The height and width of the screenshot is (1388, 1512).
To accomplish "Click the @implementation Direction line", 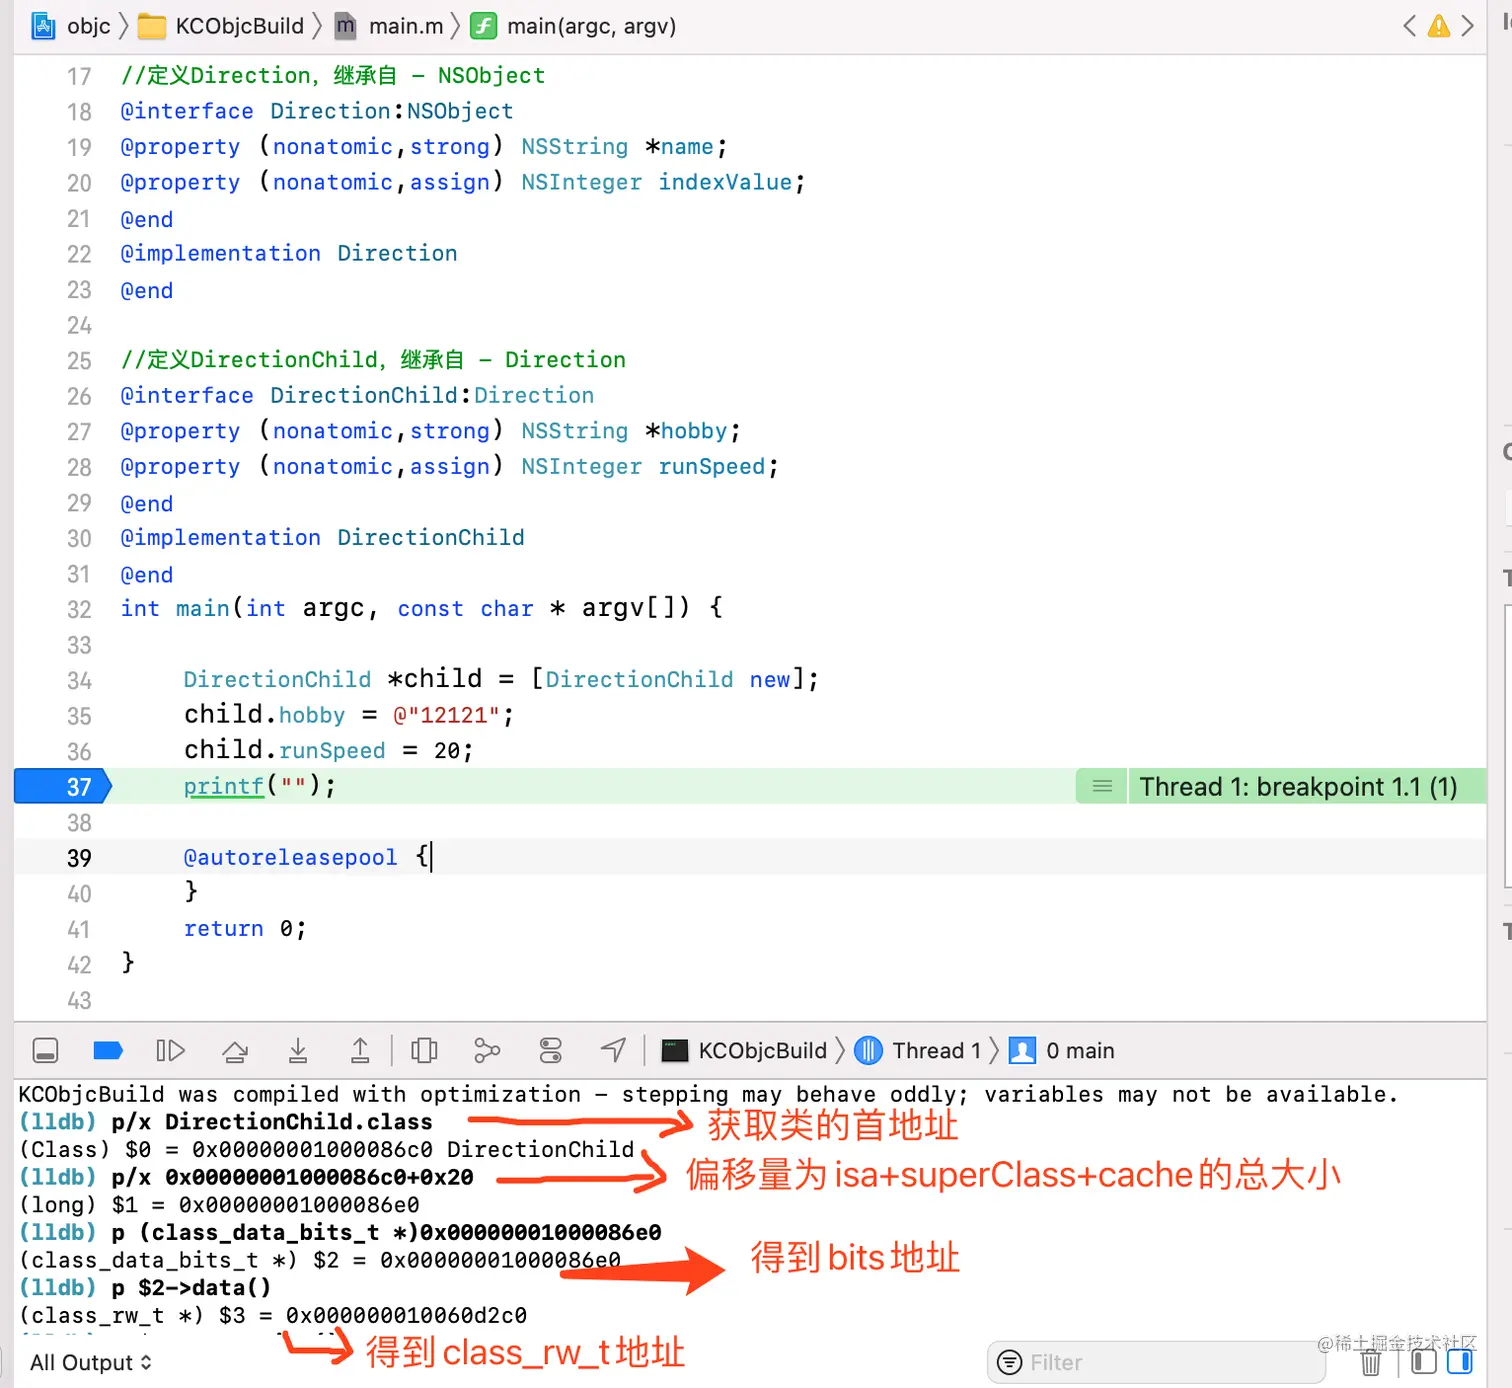I will [x=288, y=253].
